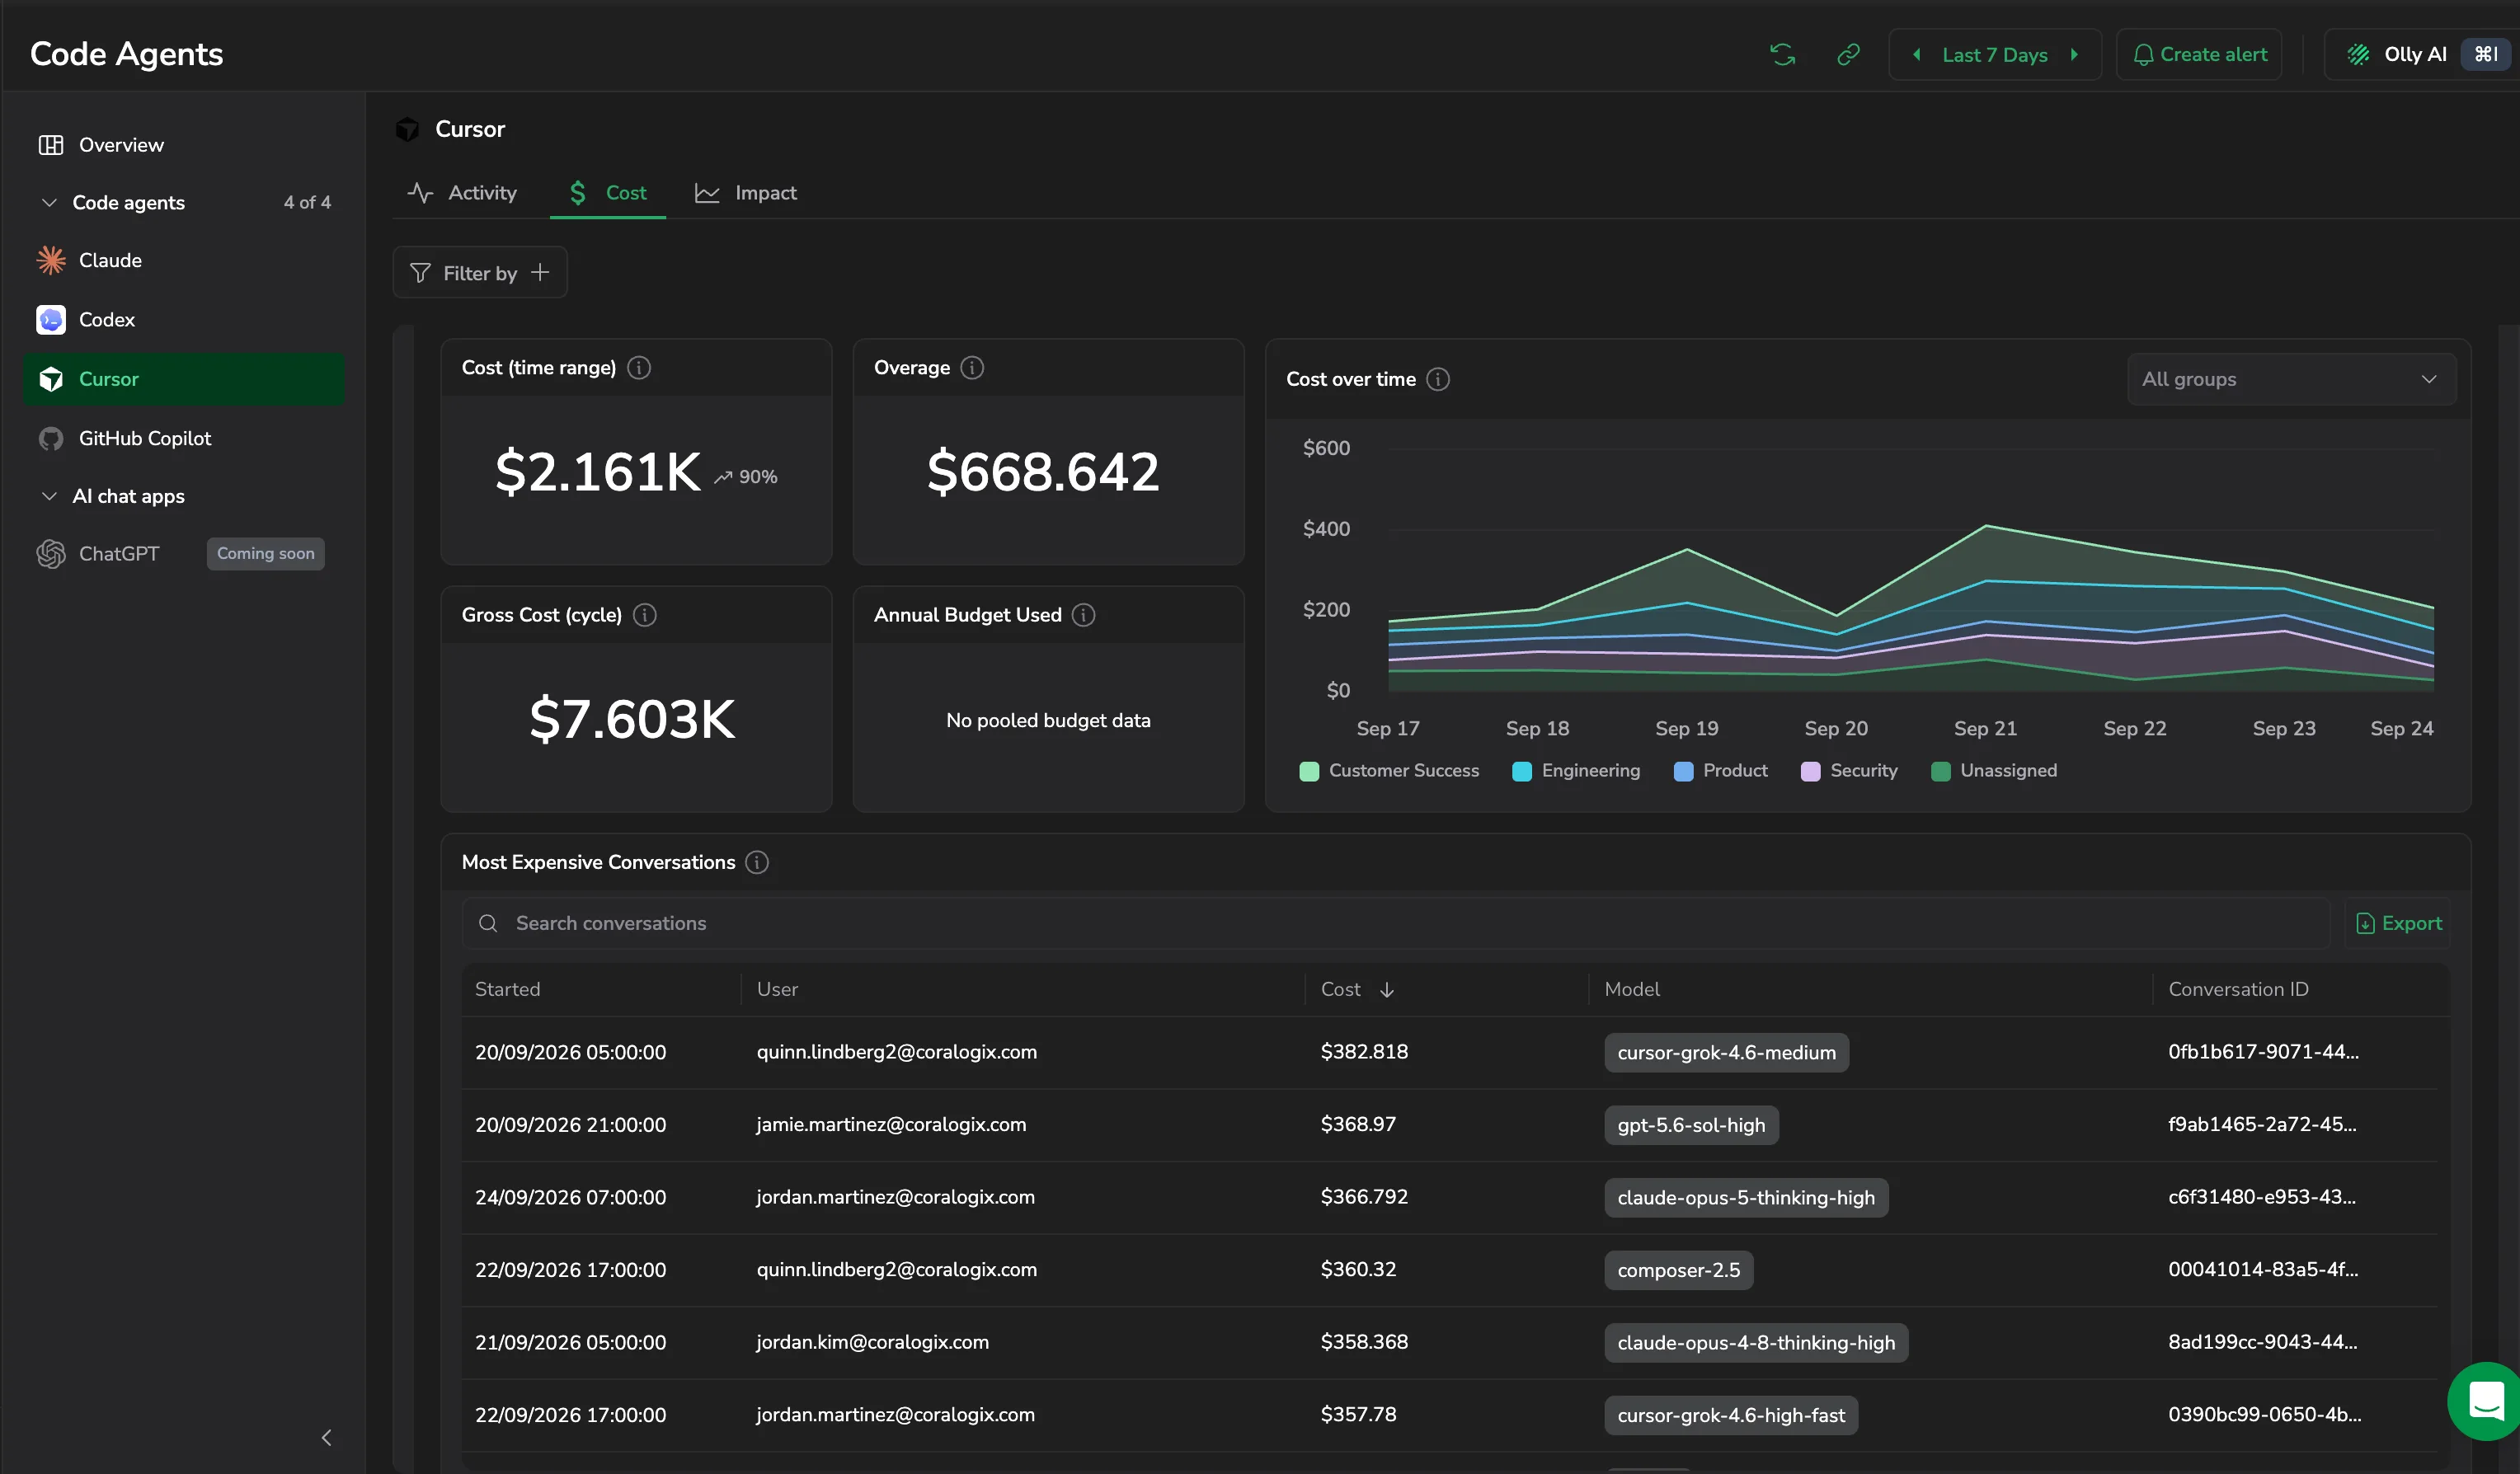
Task: Sort by the Cost column header
Action: pyautogui.click(x=1357, y=989)
